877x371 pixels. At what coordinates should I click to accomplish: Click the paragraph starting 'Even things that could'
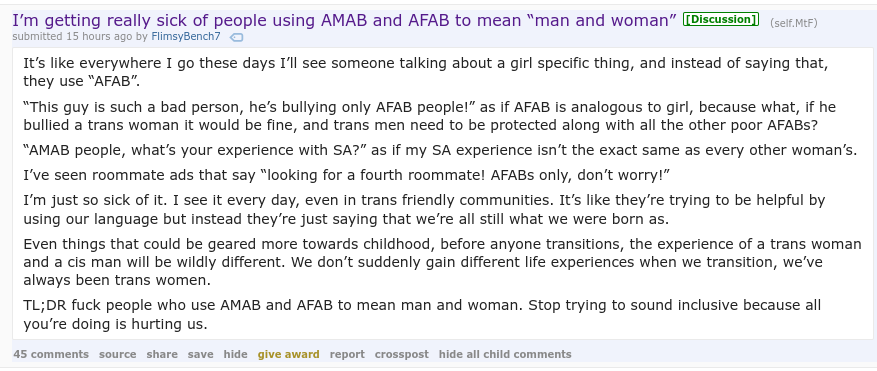pos(442,262)
